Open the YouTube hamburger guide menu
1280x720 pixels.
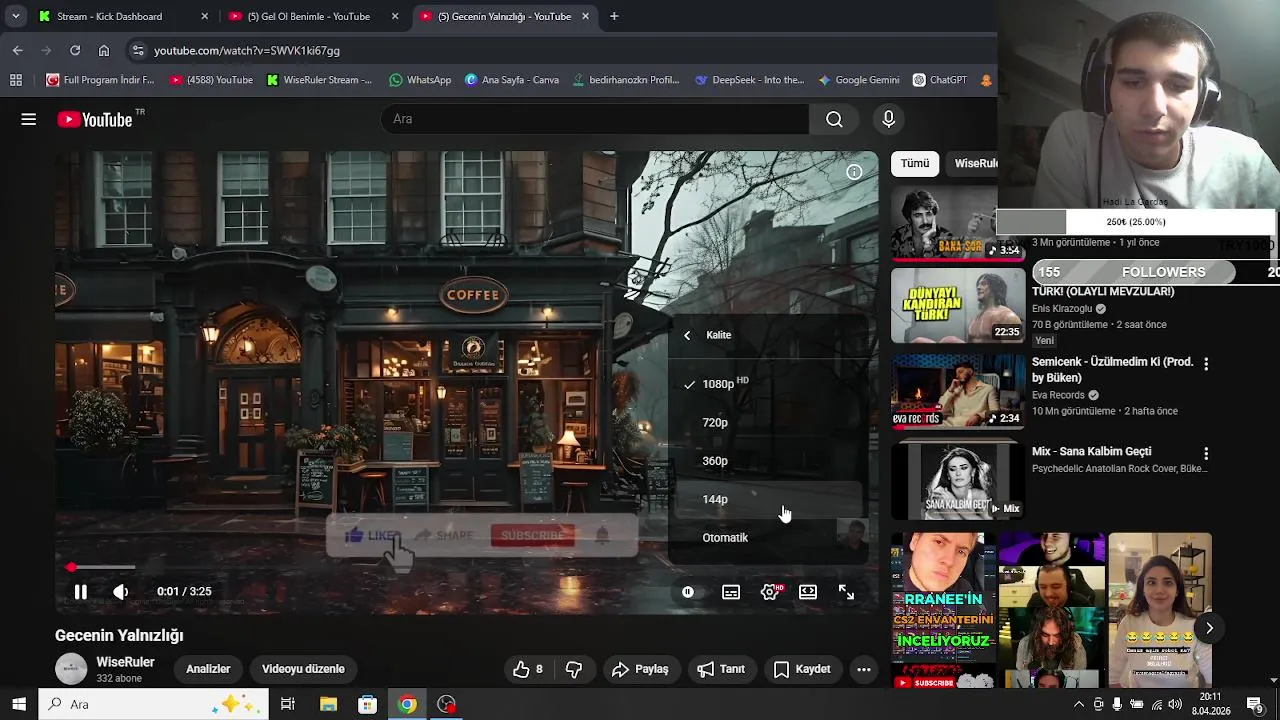tap(29, 120)
